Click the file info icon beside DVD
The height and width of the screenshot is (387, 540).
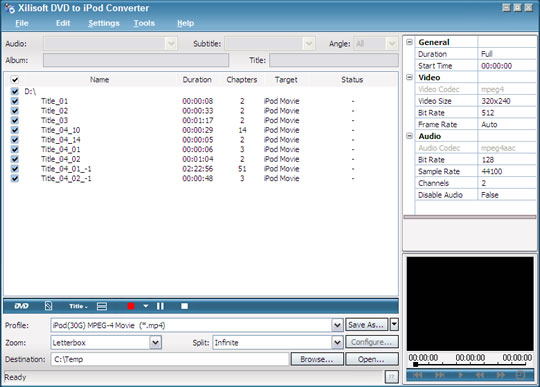tap(49, 306)
